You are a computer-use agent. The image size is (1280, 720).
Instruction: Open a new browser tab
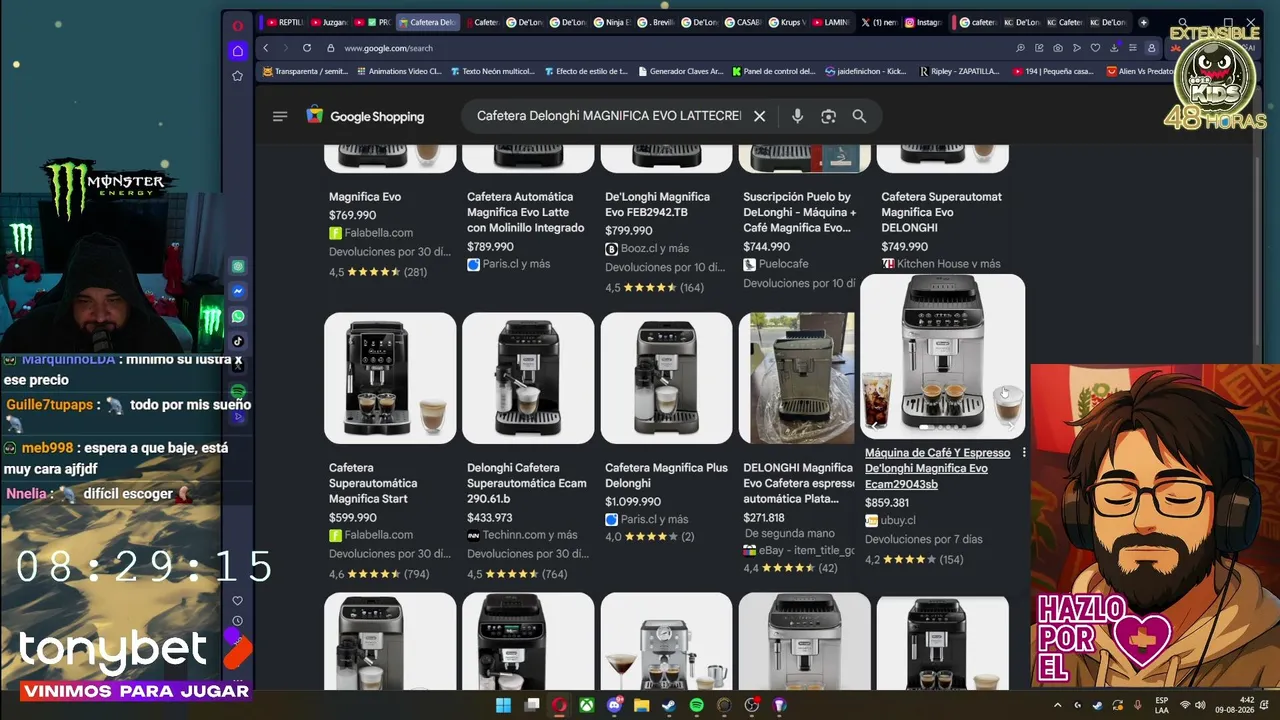pos(1144,22)
